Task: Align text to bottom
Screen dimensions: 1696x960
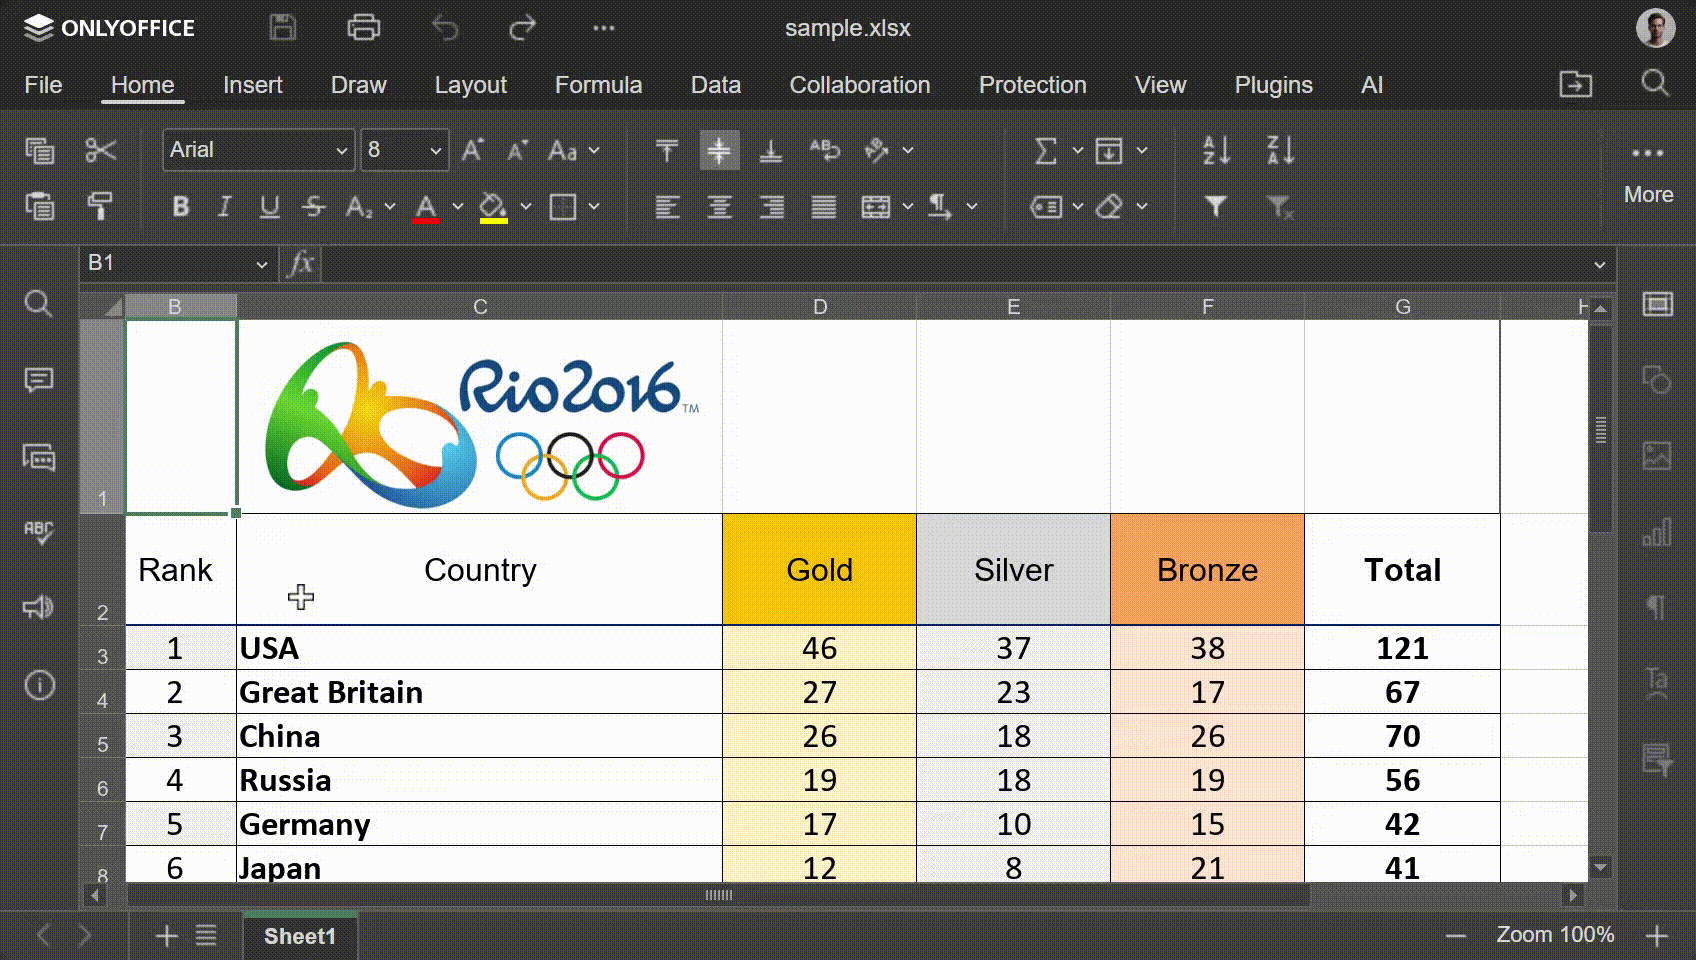Action: (x=771, y=151)
